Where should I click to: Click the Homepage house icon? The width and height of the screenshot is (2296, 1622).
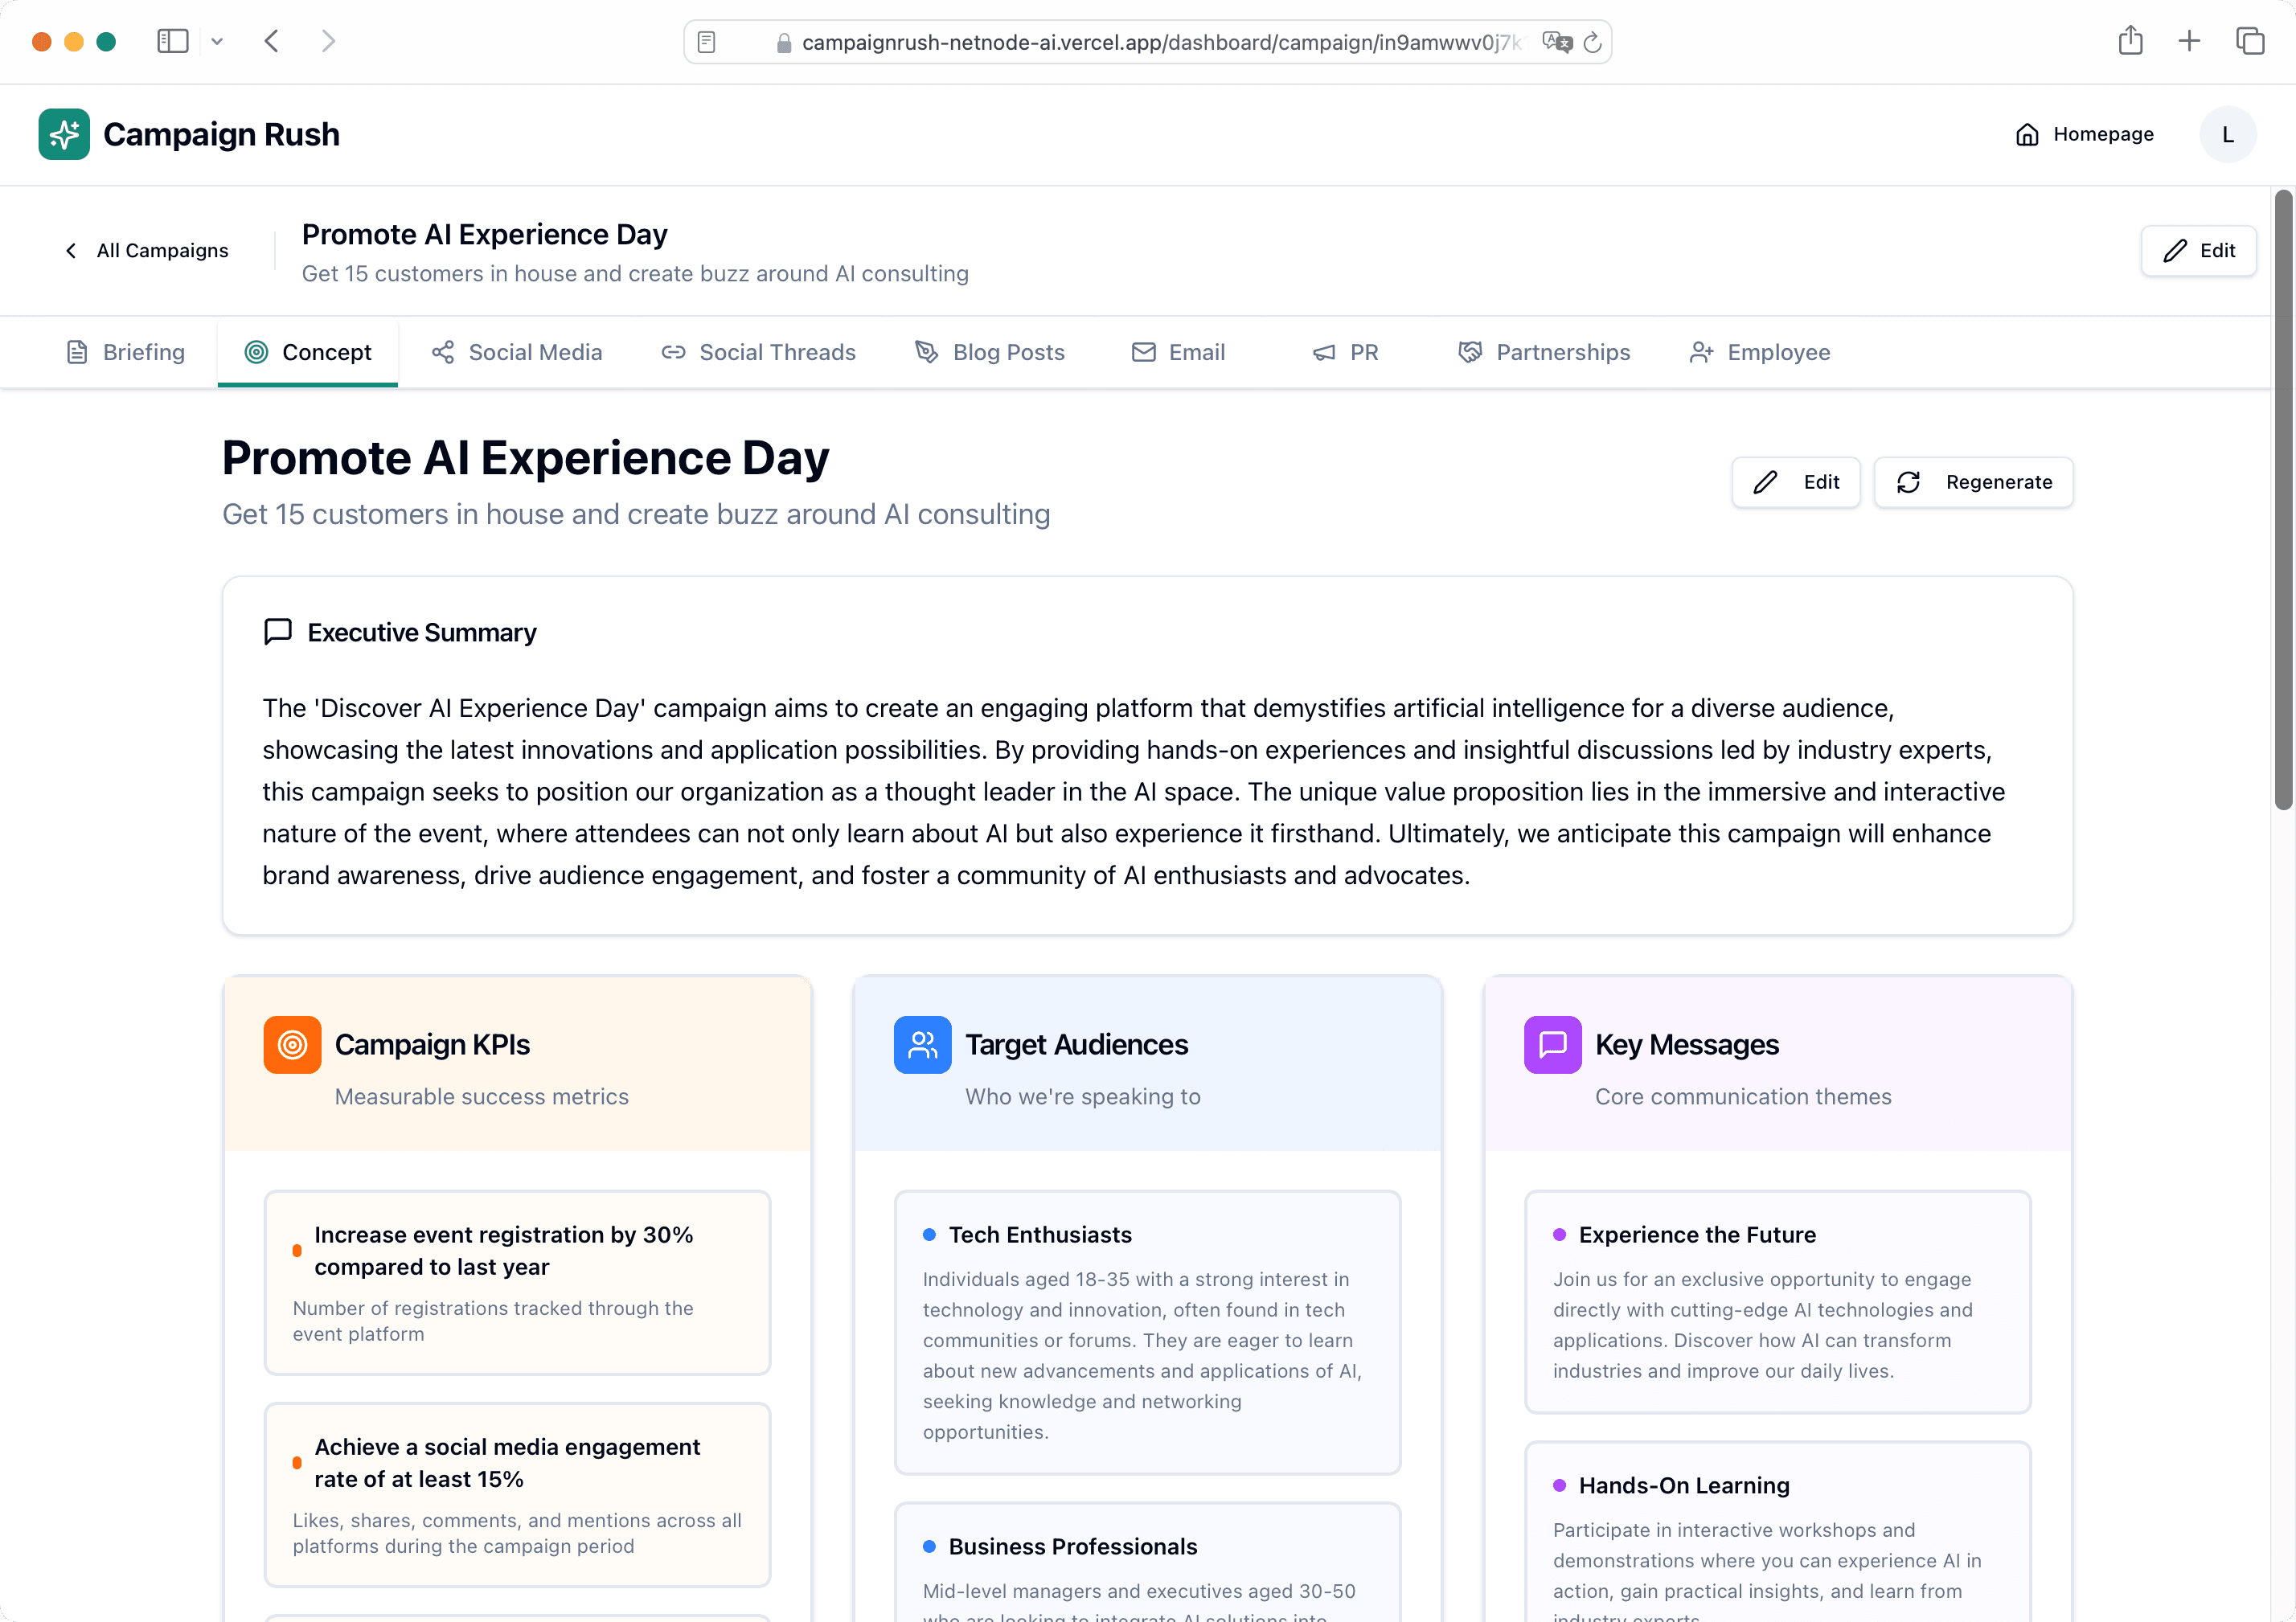(x=2027, y=134)
